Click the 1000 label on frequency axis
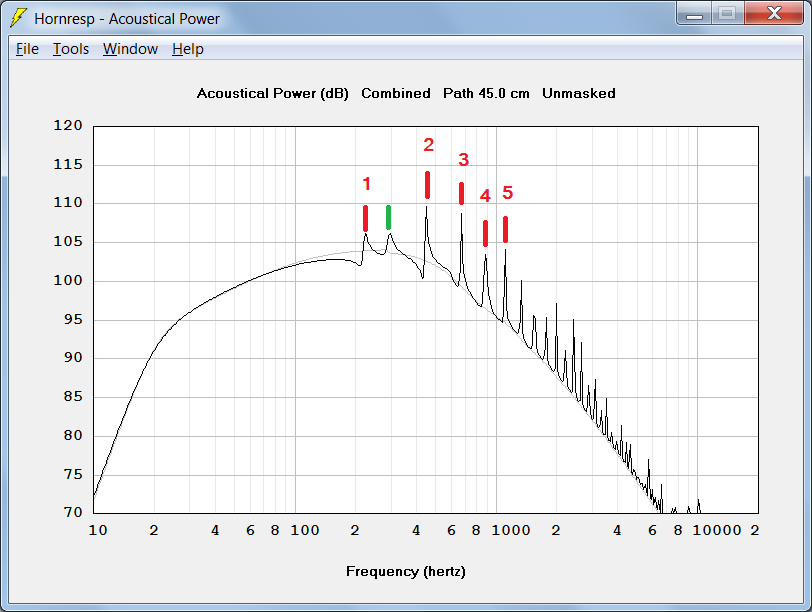The image size is (812, 612). (x=511, y=530)
